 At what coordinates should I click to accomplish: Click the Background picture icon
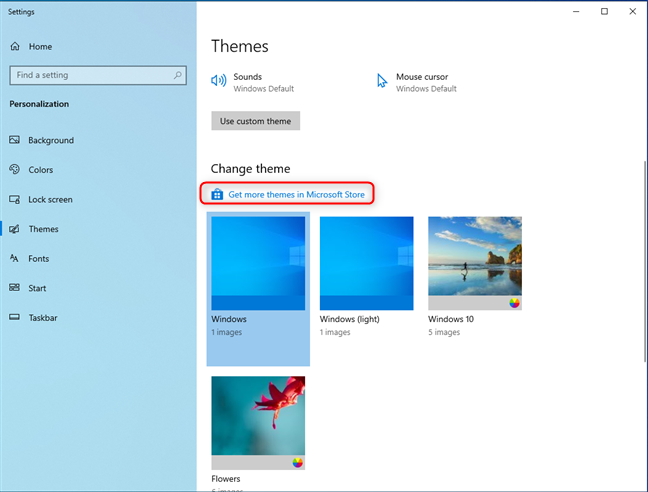click(14, 140)
